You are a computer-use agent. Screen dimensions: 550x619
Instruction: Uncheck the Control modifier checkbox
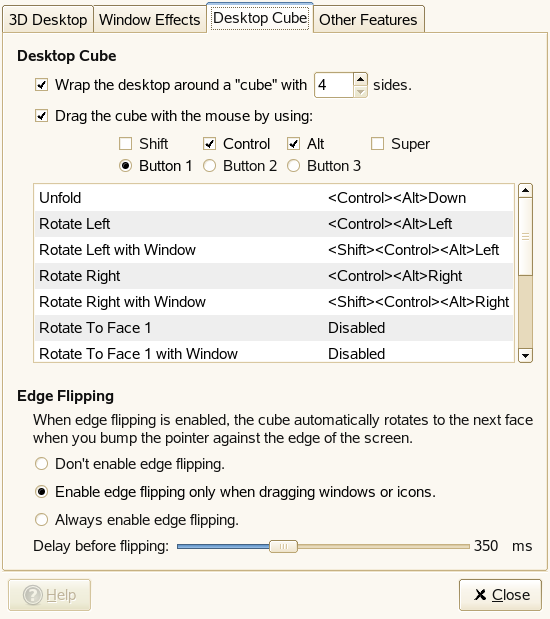(209, 144)
